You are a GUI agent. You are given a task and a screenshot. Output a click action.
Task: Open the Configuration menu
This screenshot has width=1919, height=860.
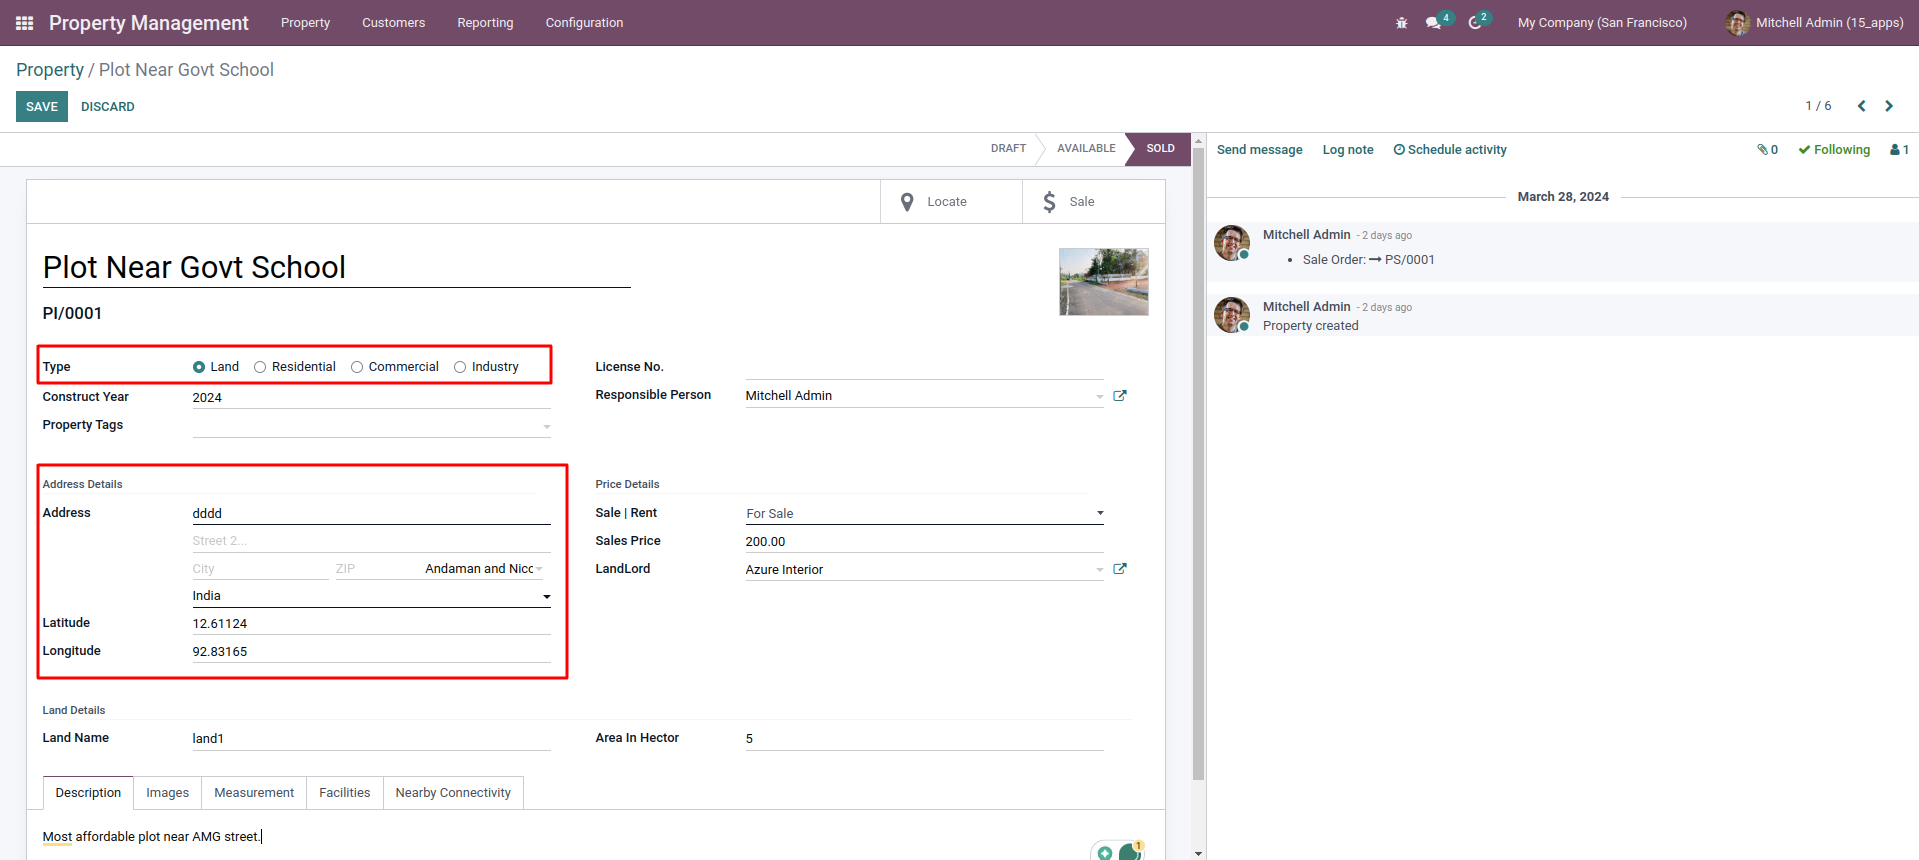pos(584,23)
